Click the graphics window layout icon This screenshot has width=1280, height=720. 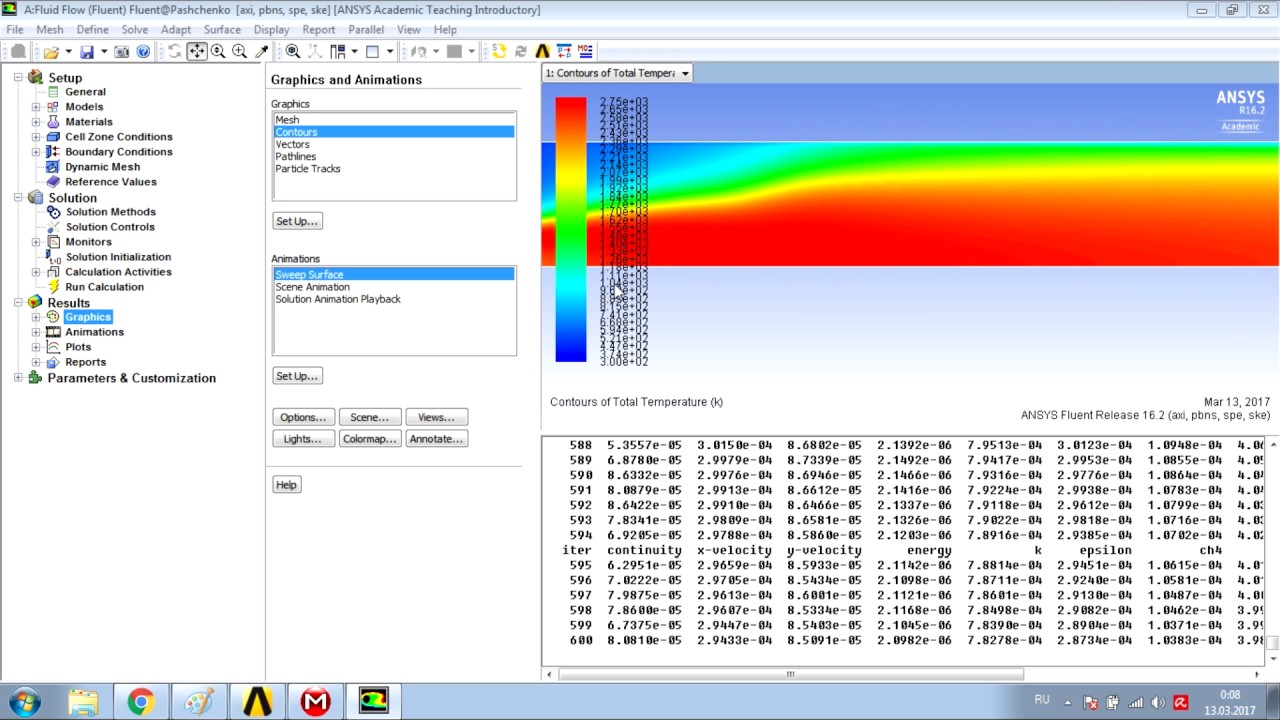(x=372, y=51)
